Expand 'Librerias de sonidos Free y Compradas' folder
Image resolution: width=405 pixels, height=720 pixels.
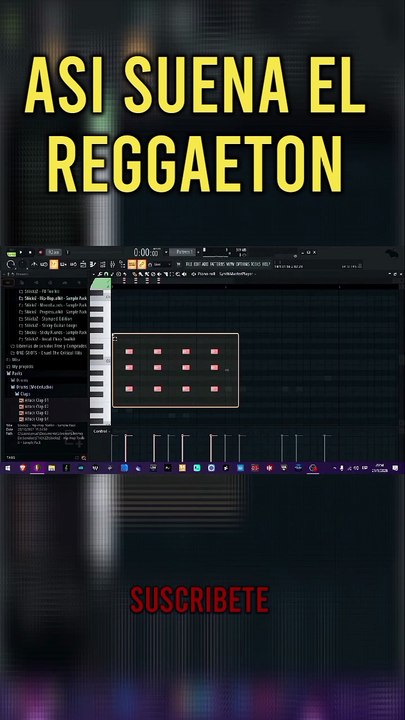click(48, 346)
